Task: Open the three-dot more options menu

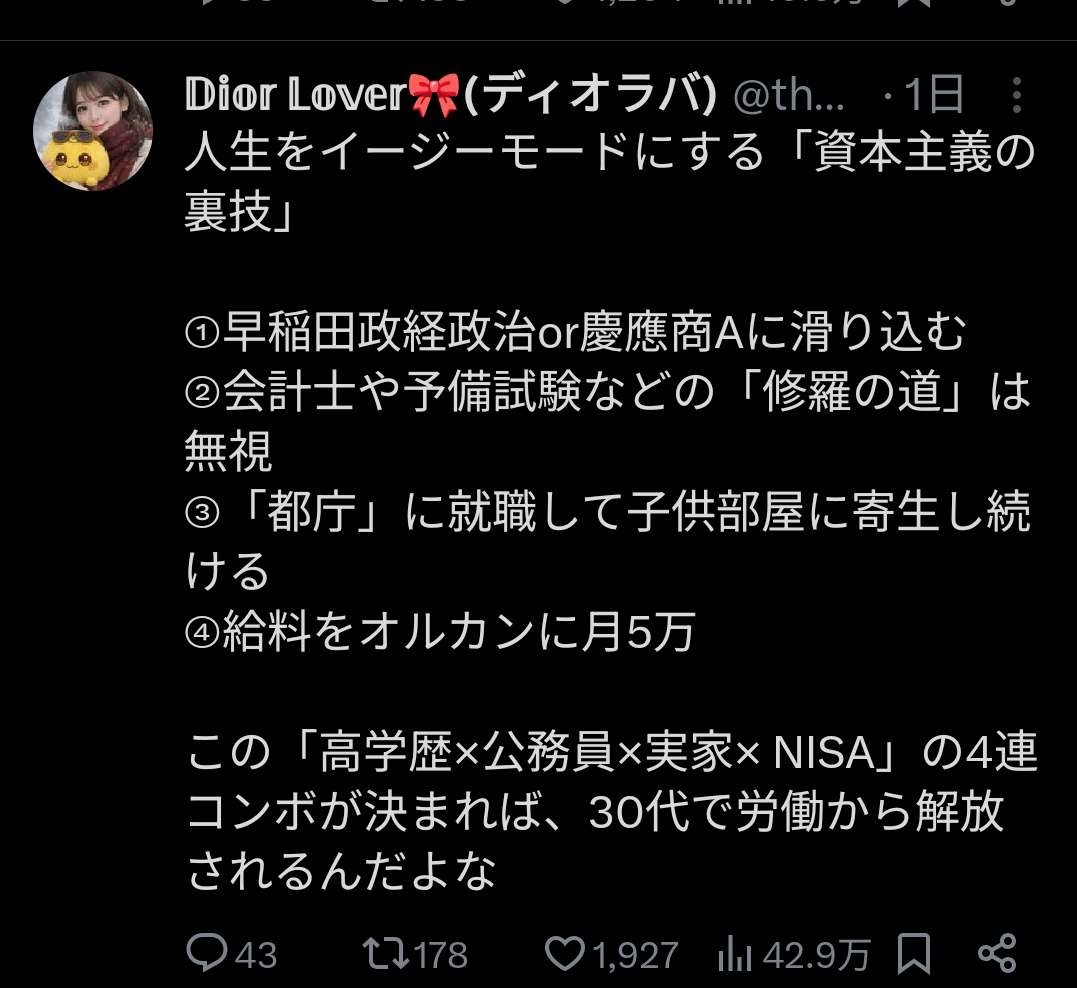Action: [1017, 95]
